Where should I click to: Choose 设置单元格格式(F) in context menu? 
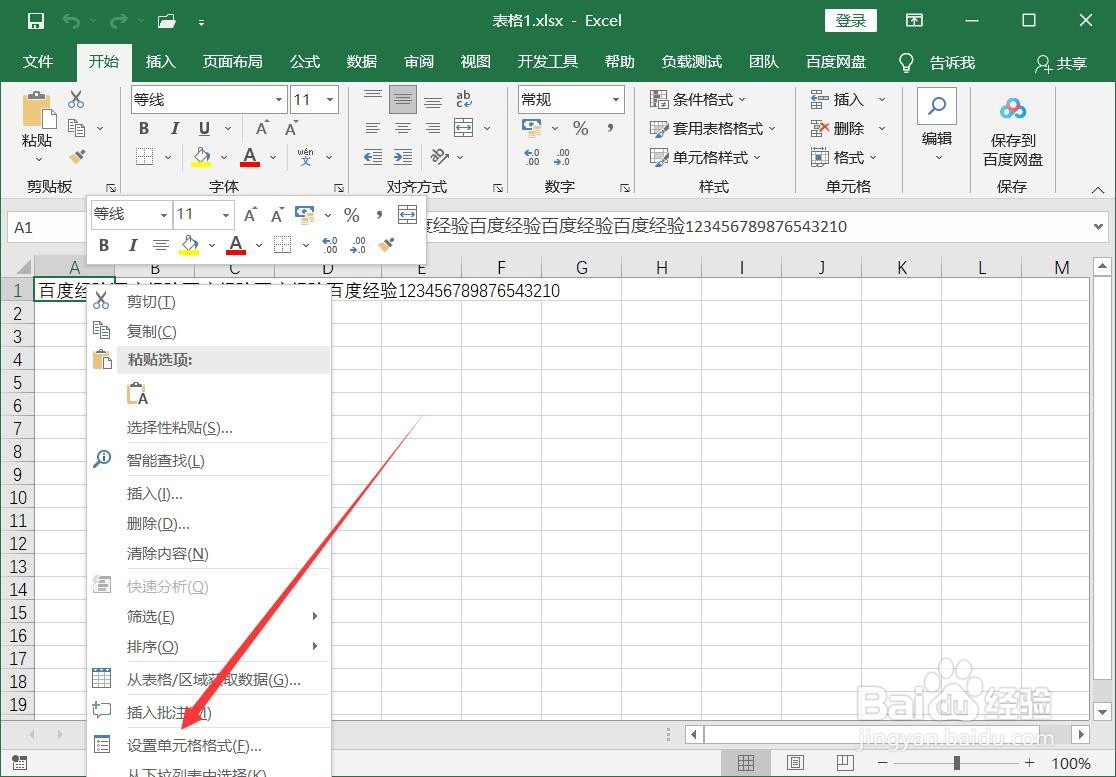pos(209,746)
